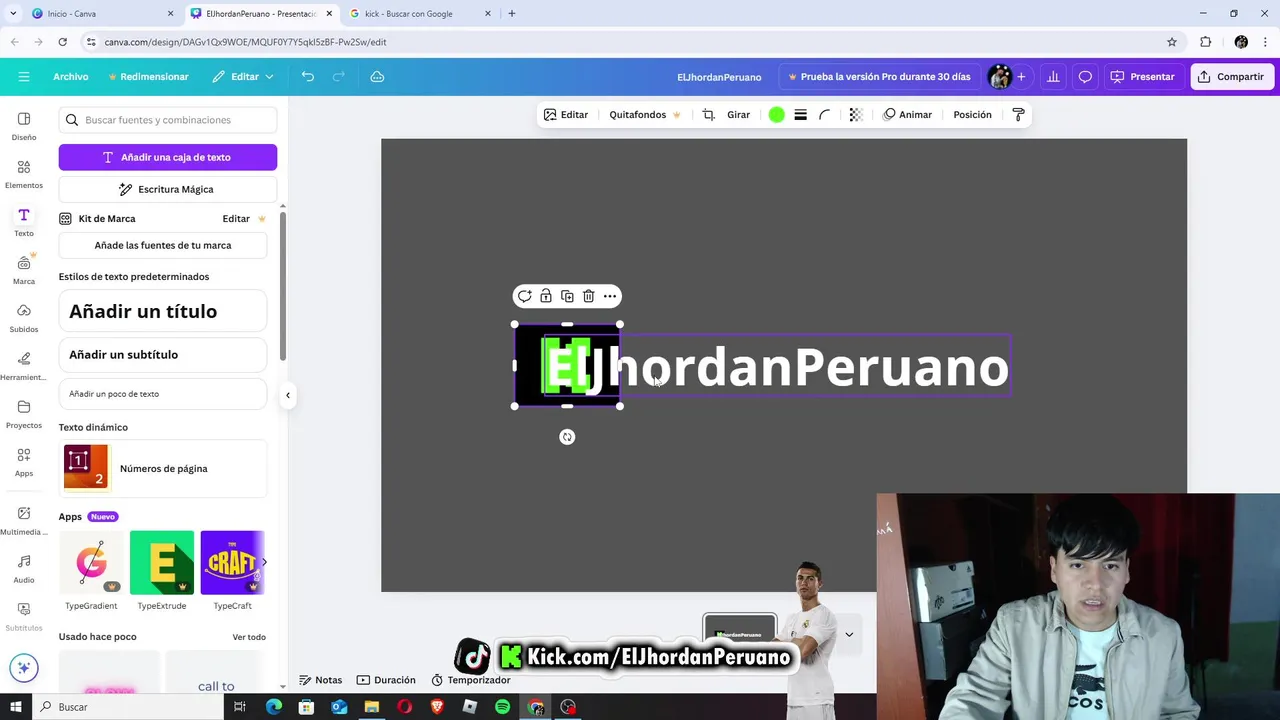Screen dimensions: 1280x720
Task: Open the Subtítulos sidebar panel
Action: coord(24,617)
